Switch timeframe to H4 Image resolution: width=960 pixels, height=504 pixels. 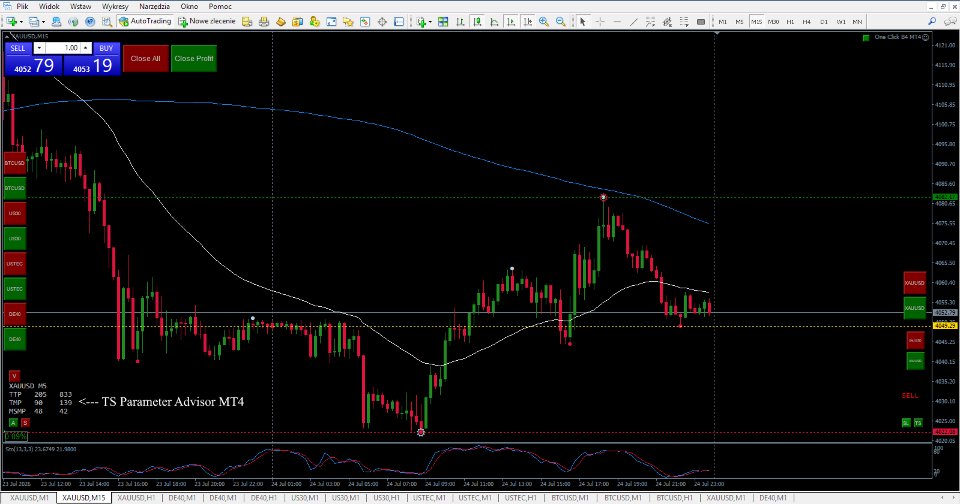806,21
